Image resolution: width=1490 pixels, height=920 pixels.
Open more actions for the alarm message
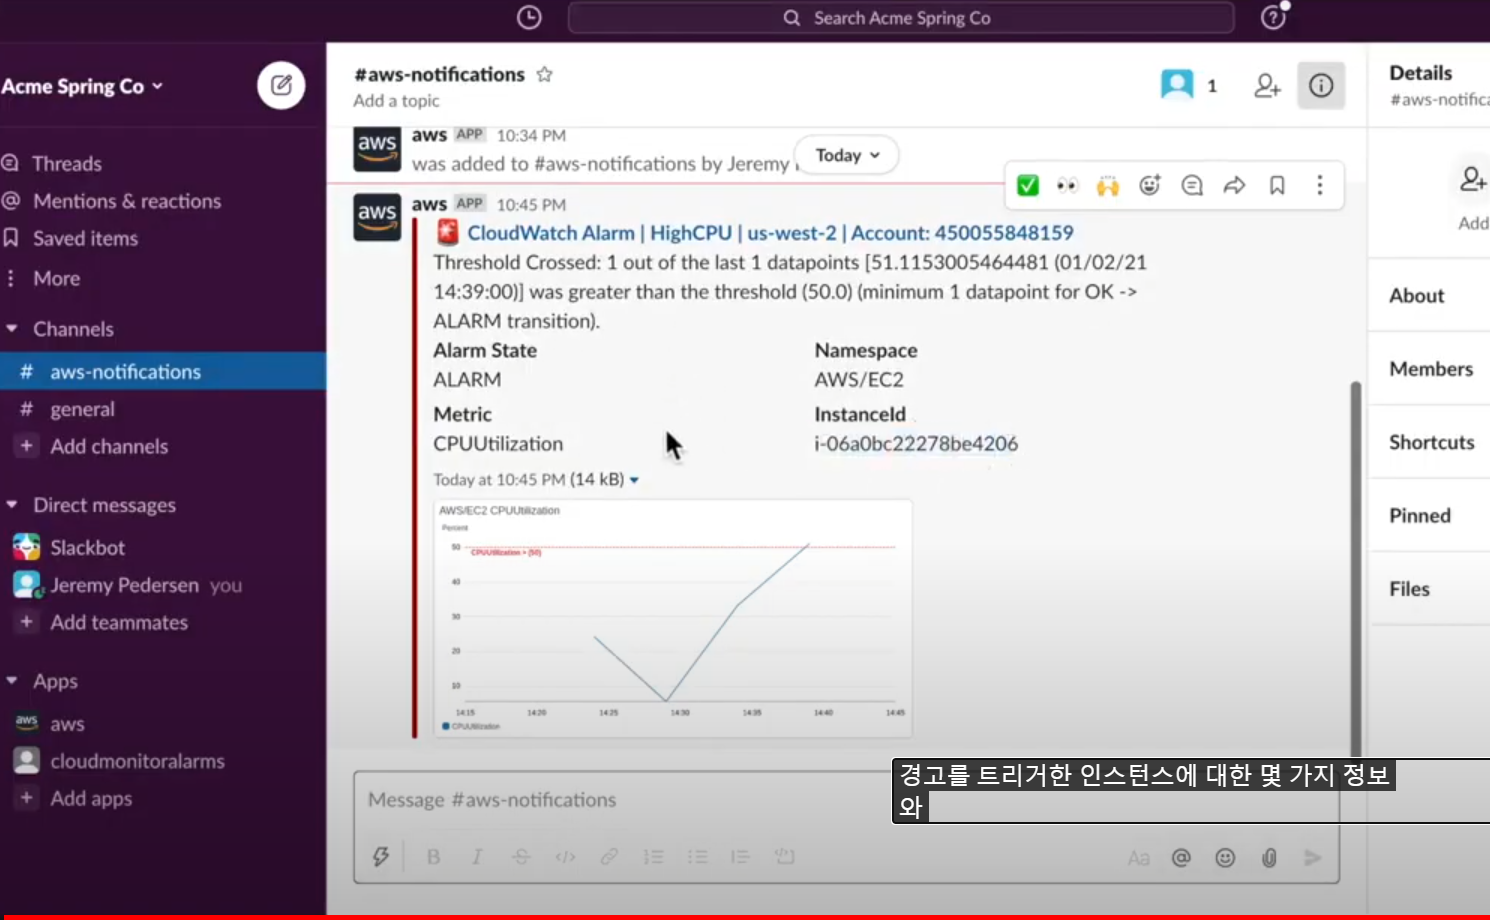click(1320, 185)
